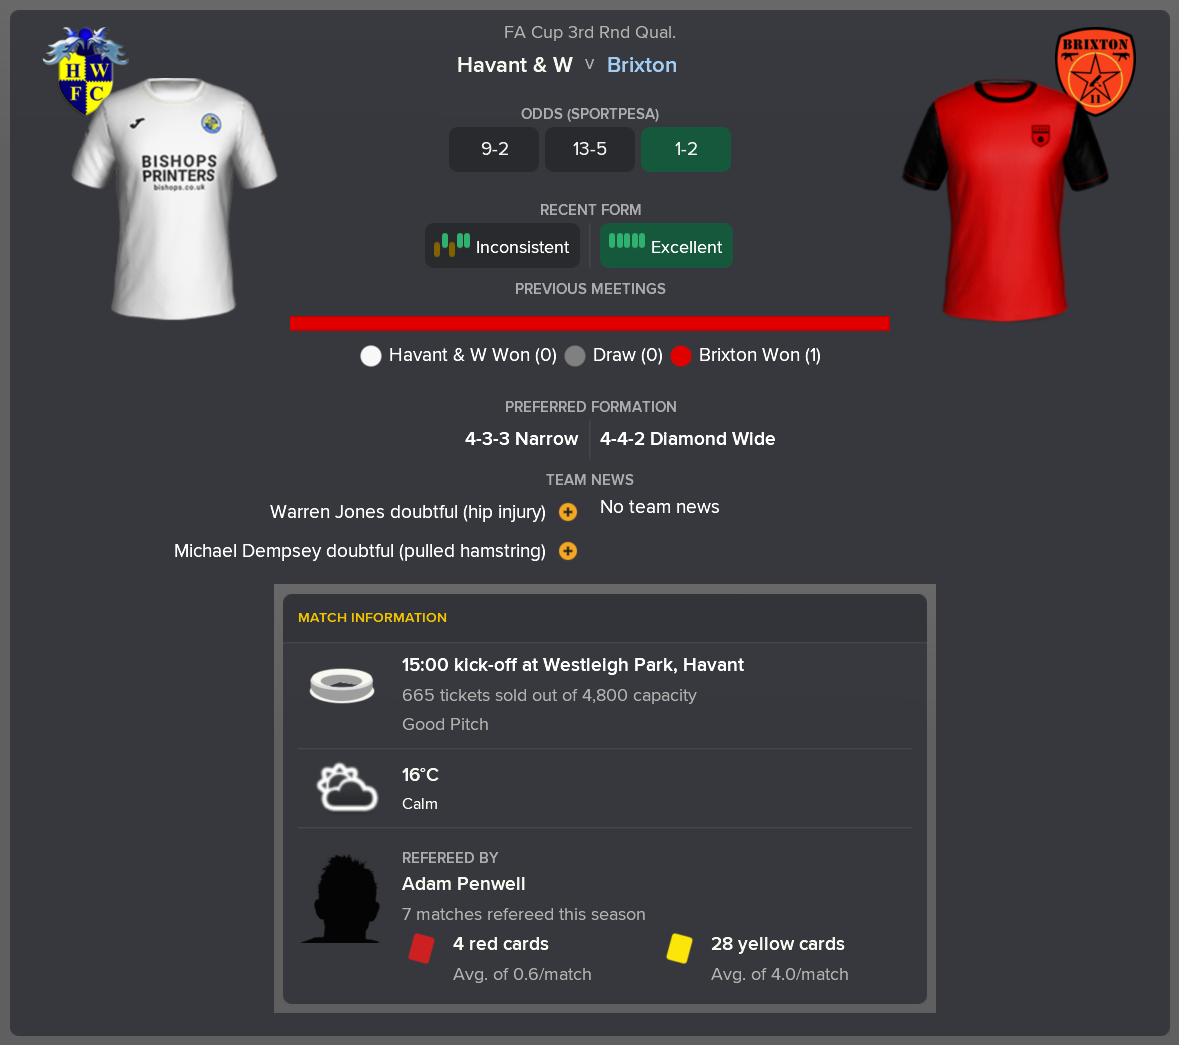The image size is (1179, 1045).
Task: Open referee Adam Penwell's name
Action: pyautogui.click(x=463, y=884)
